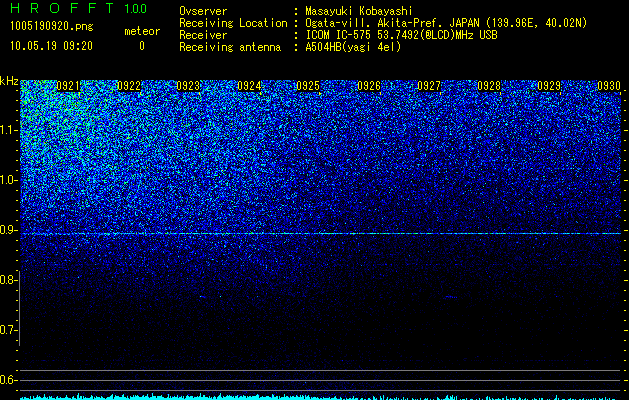Click the 0.6 kHz axis label
629x400 pixels.
(x=8, y=380)
